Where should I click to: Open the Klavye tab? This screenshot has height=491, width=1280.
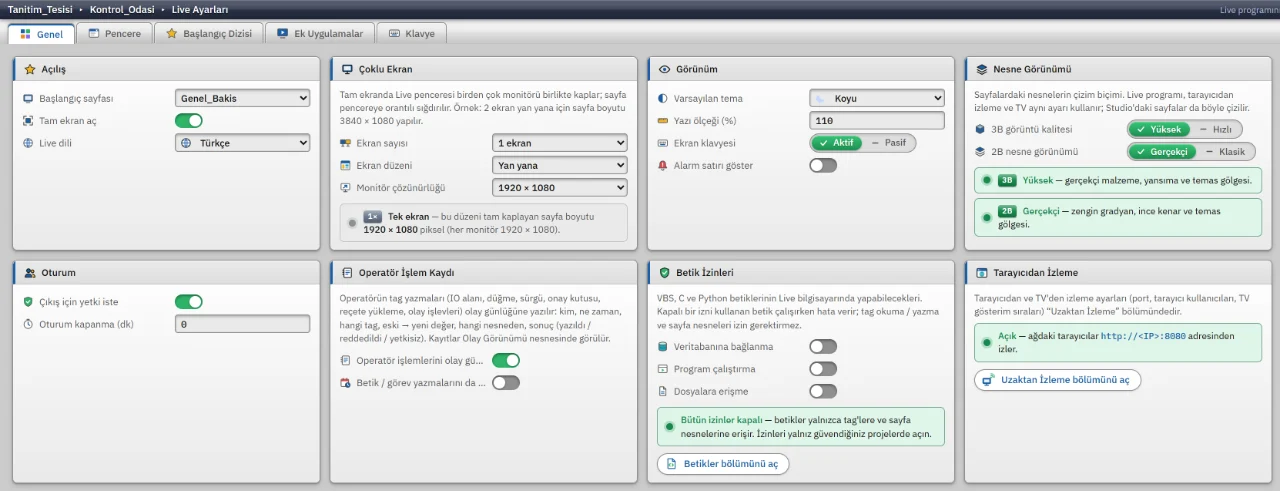[411, 34]
